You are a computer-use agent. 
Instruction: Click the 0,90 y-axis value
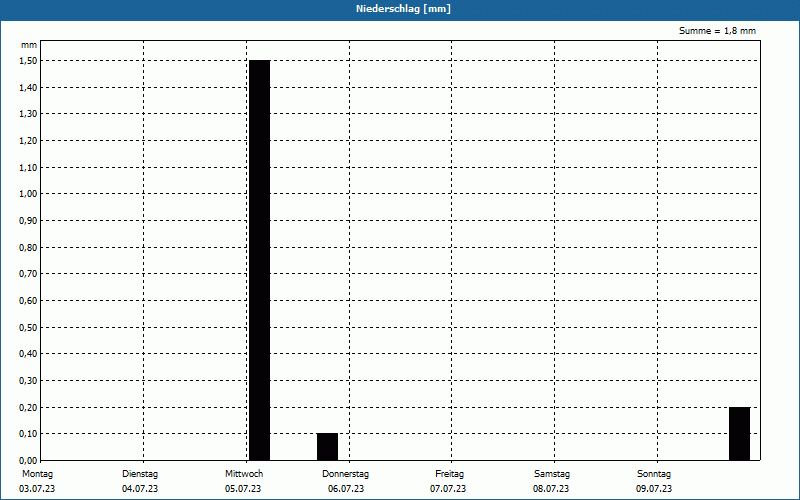tap(28, 221)
